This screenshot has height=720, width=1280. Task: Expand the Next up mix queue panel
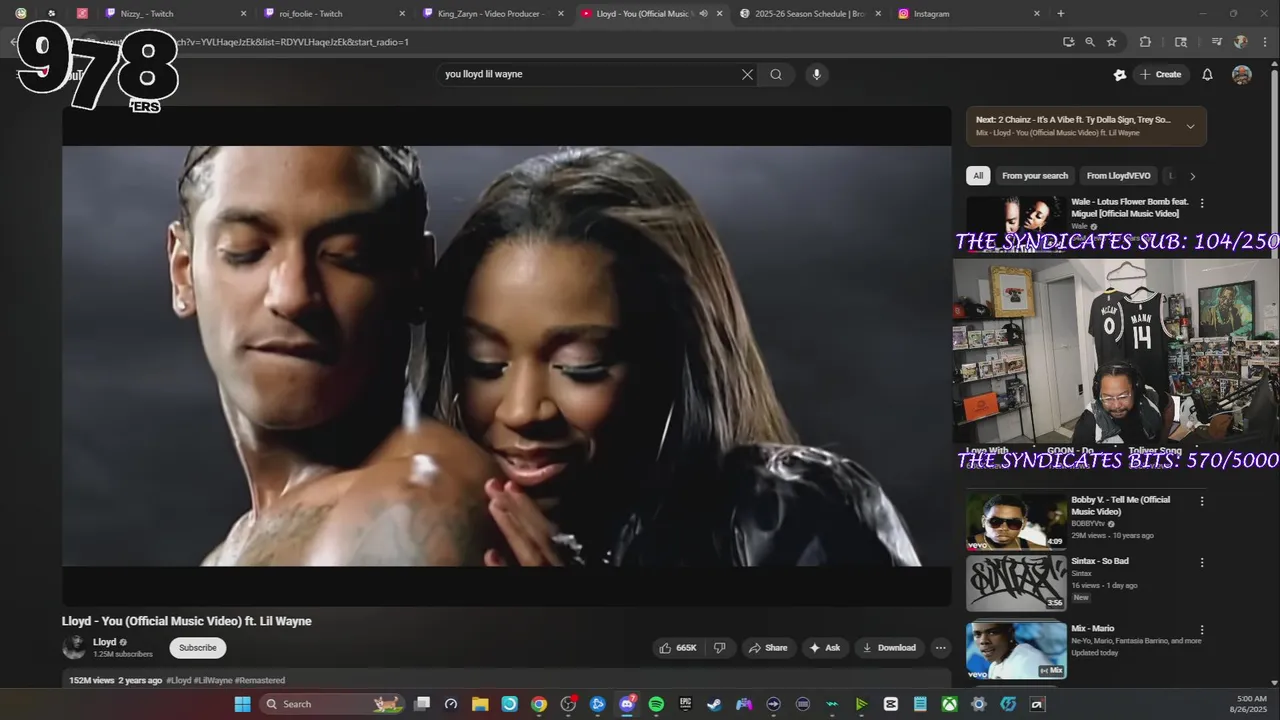[x=1190, y=126]
